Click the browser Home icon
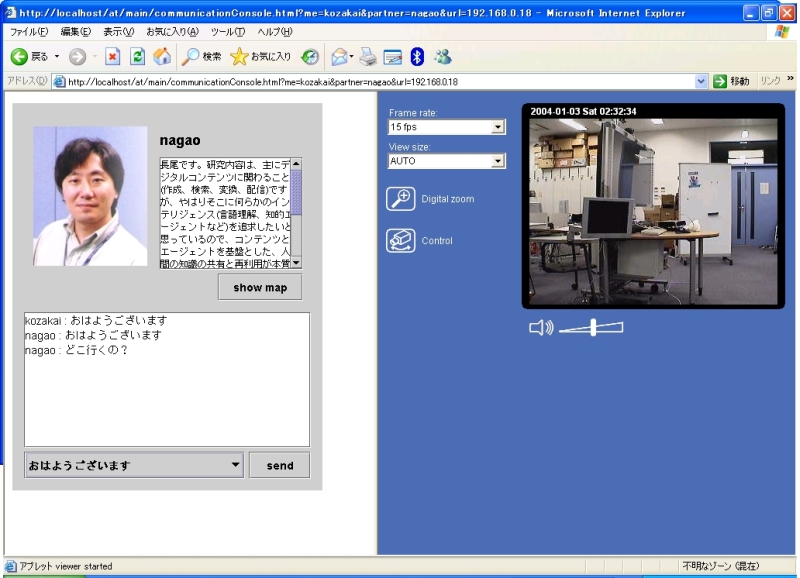 tap(161, 57)
